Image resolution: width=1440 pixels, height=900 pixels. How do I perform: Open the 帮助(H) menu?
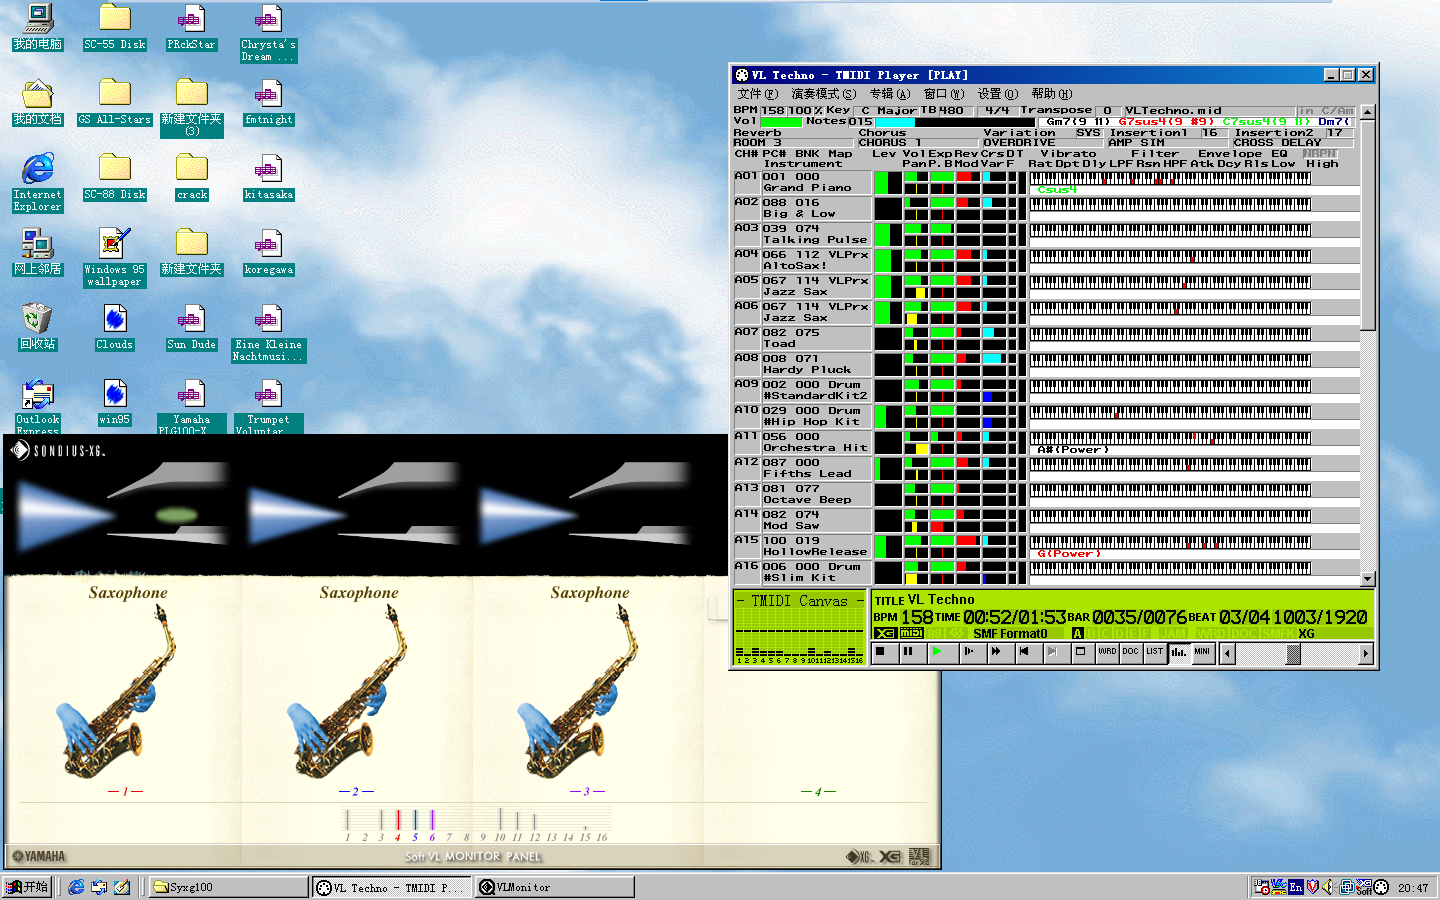[x=1051, y=94]
